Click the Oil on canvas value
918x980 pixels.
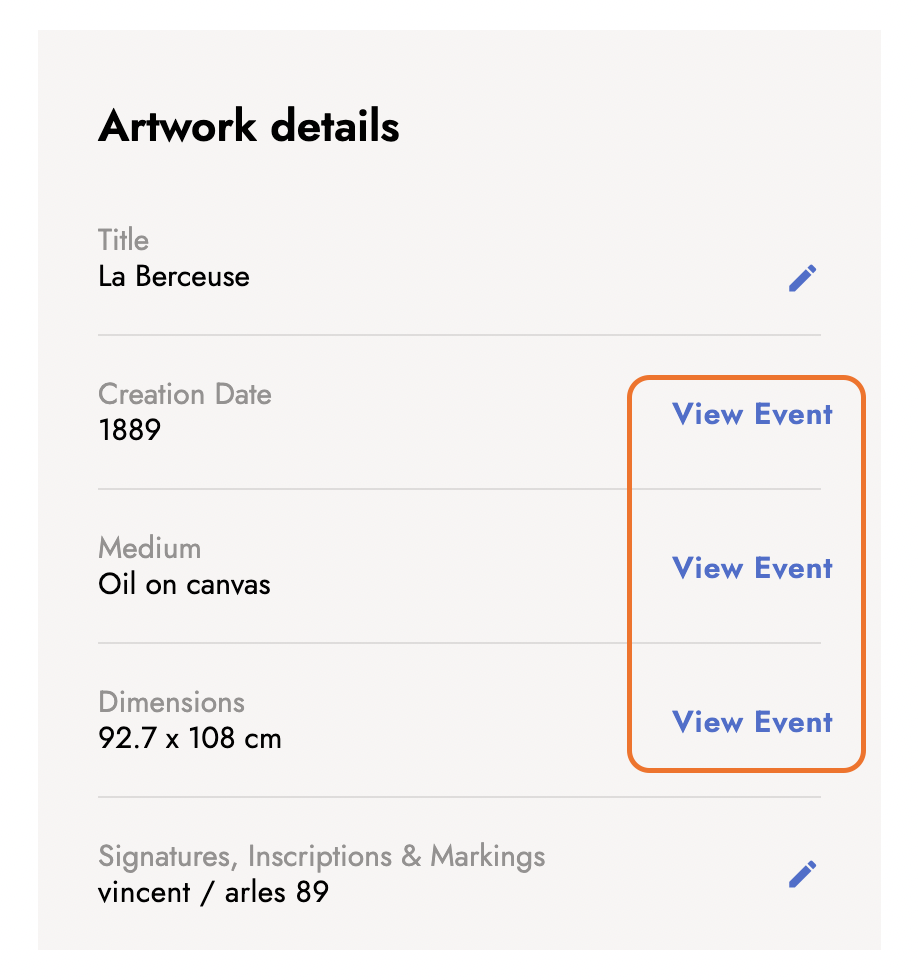pos(184,584)
